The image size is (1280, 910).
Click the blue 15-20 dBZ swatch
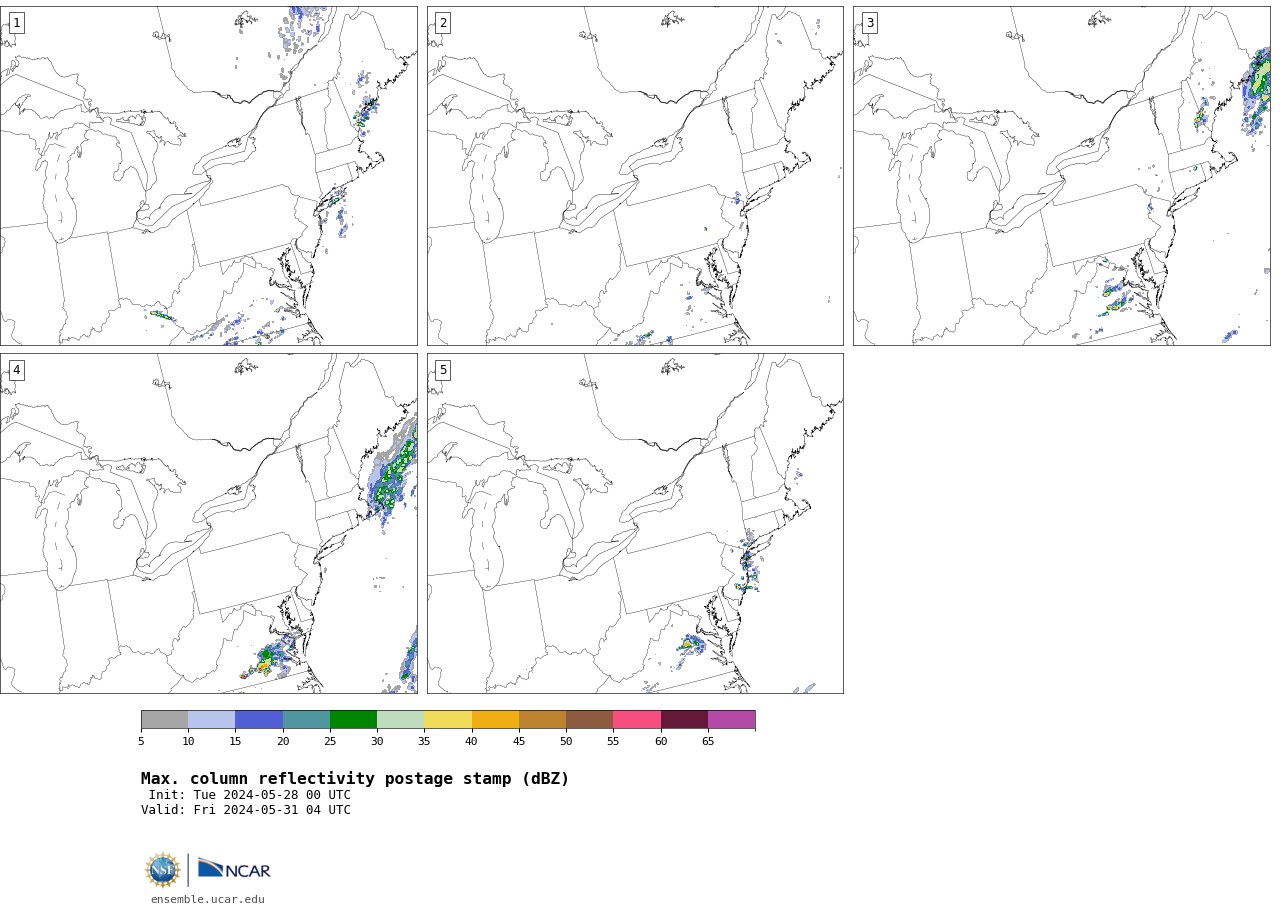(259, 720)
